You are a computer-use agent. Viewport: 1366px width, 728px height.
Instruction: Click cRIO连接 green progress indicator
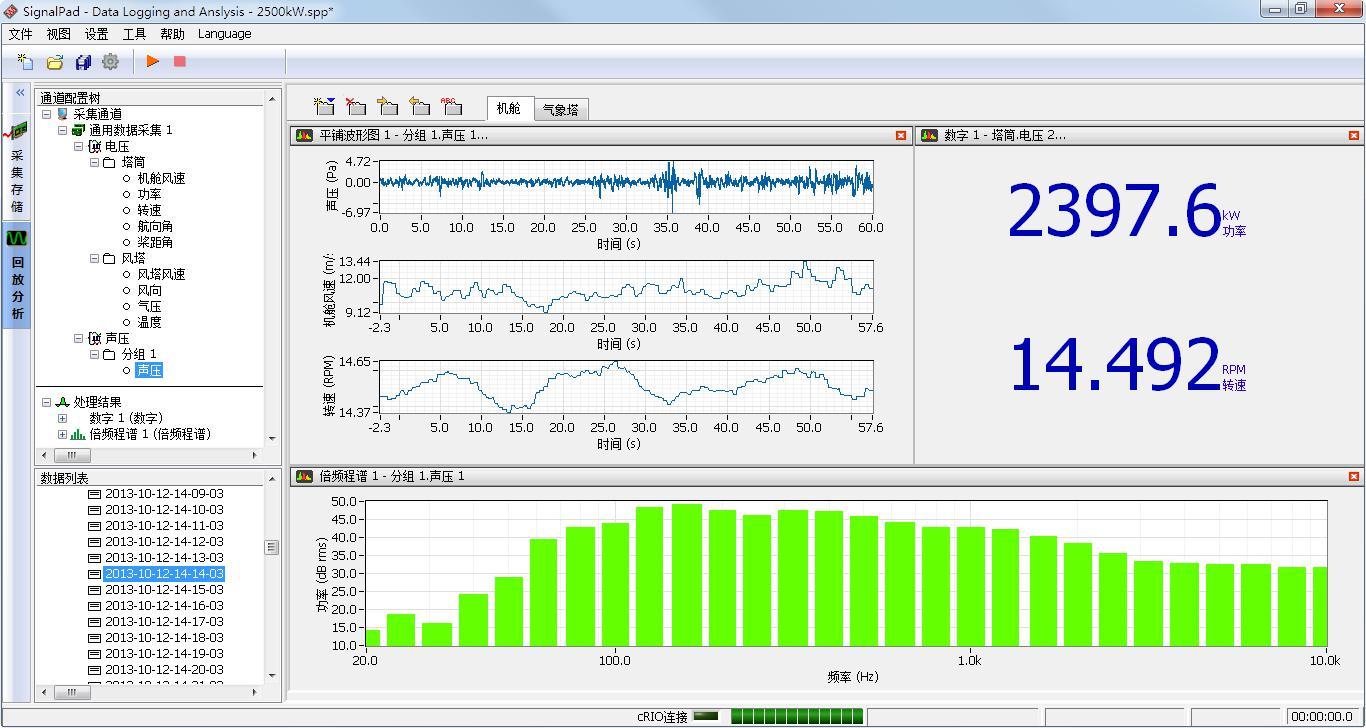point(797,716)
